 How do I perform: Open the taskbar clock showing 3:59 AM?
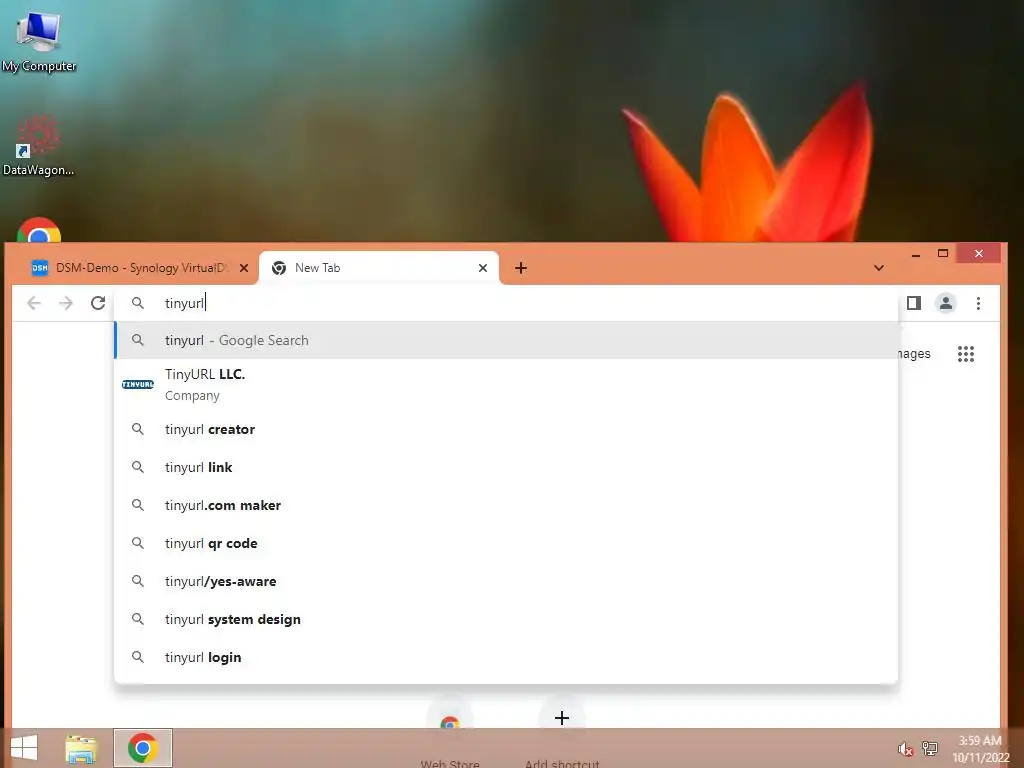(980, 748)
